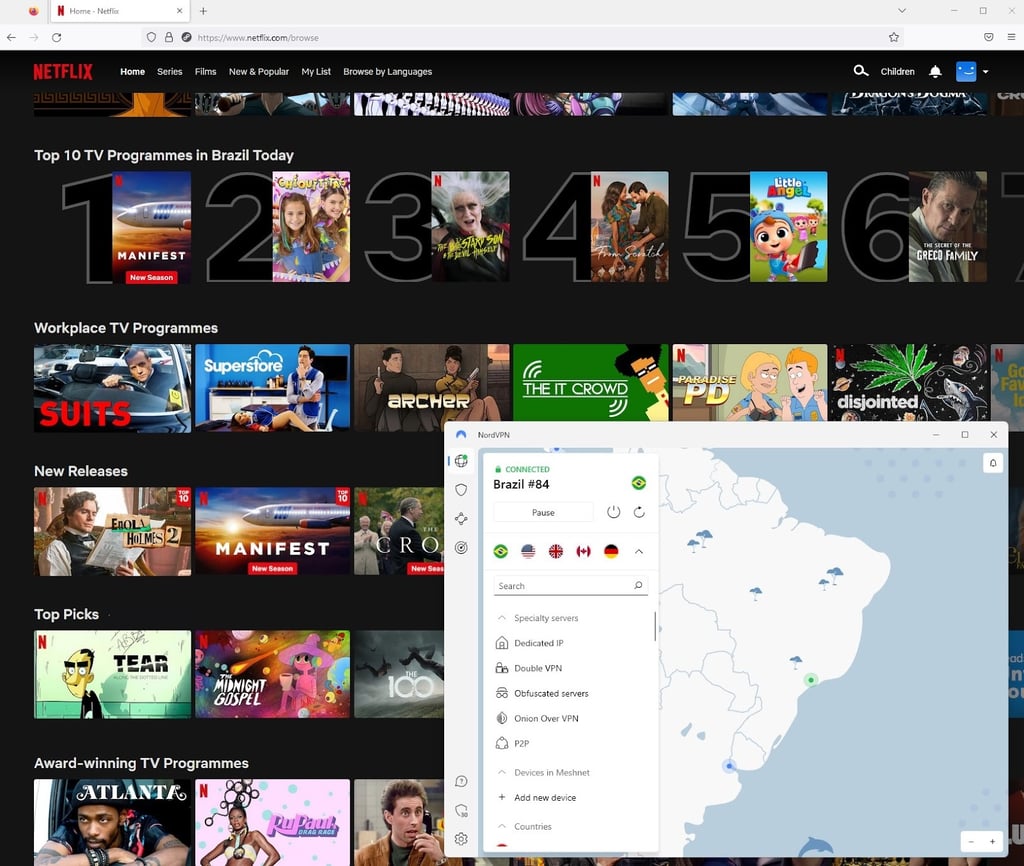Image resolution: width=1024 pixels, height=866 pixels.
Task: Open Little Angel ranked fifth
Action: (x=788, y=227)
